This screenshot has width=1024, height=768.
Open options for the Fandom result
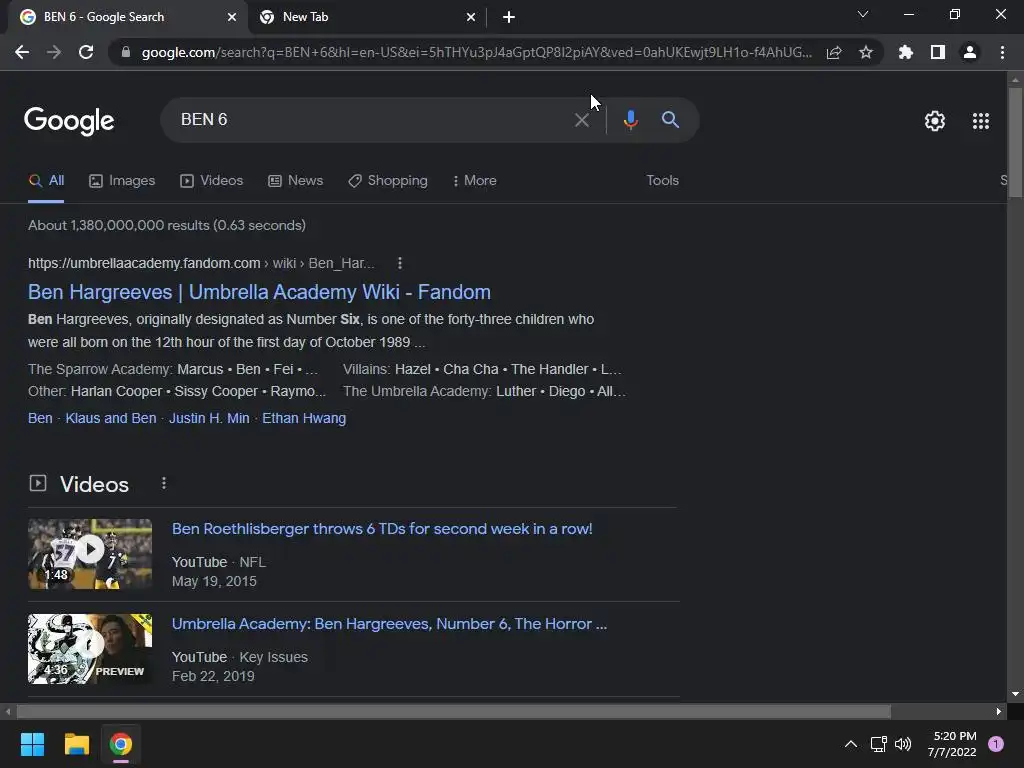(400, 263)
